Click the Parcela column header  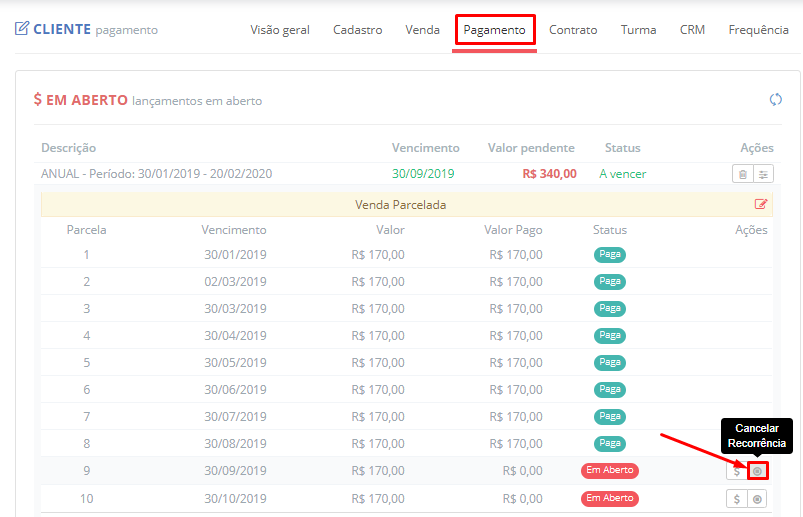(87, 230)
